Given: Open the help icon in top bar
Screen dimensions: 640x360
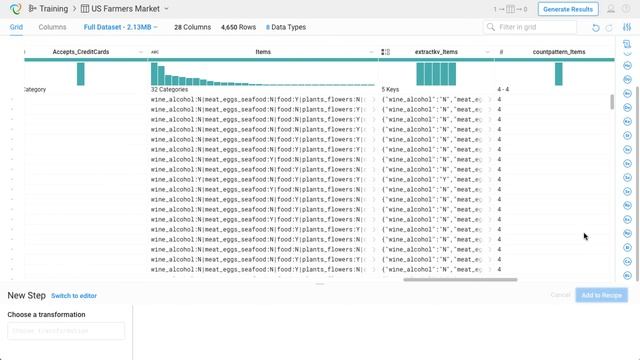Looking at the screenshot, I should [x=626, y=9].
